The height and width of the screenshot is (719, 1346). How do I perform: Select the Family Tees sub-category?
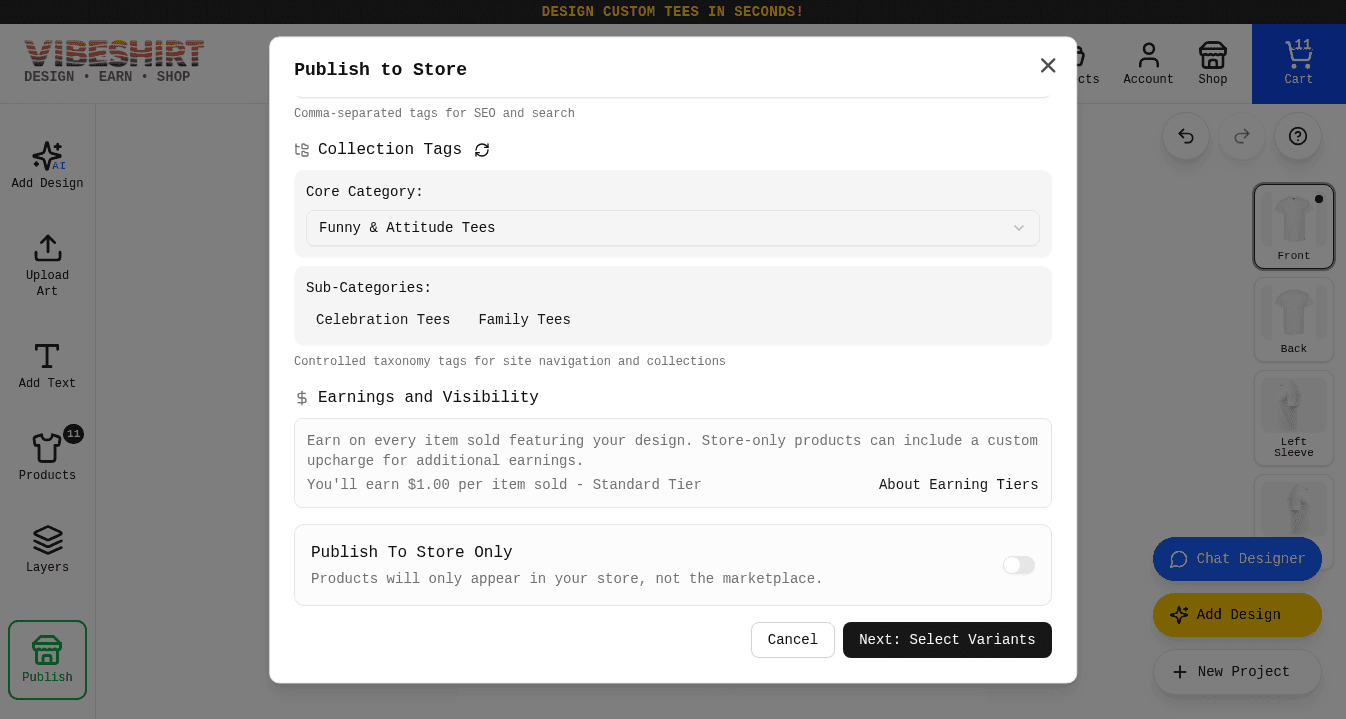click(x=524, y=320)
